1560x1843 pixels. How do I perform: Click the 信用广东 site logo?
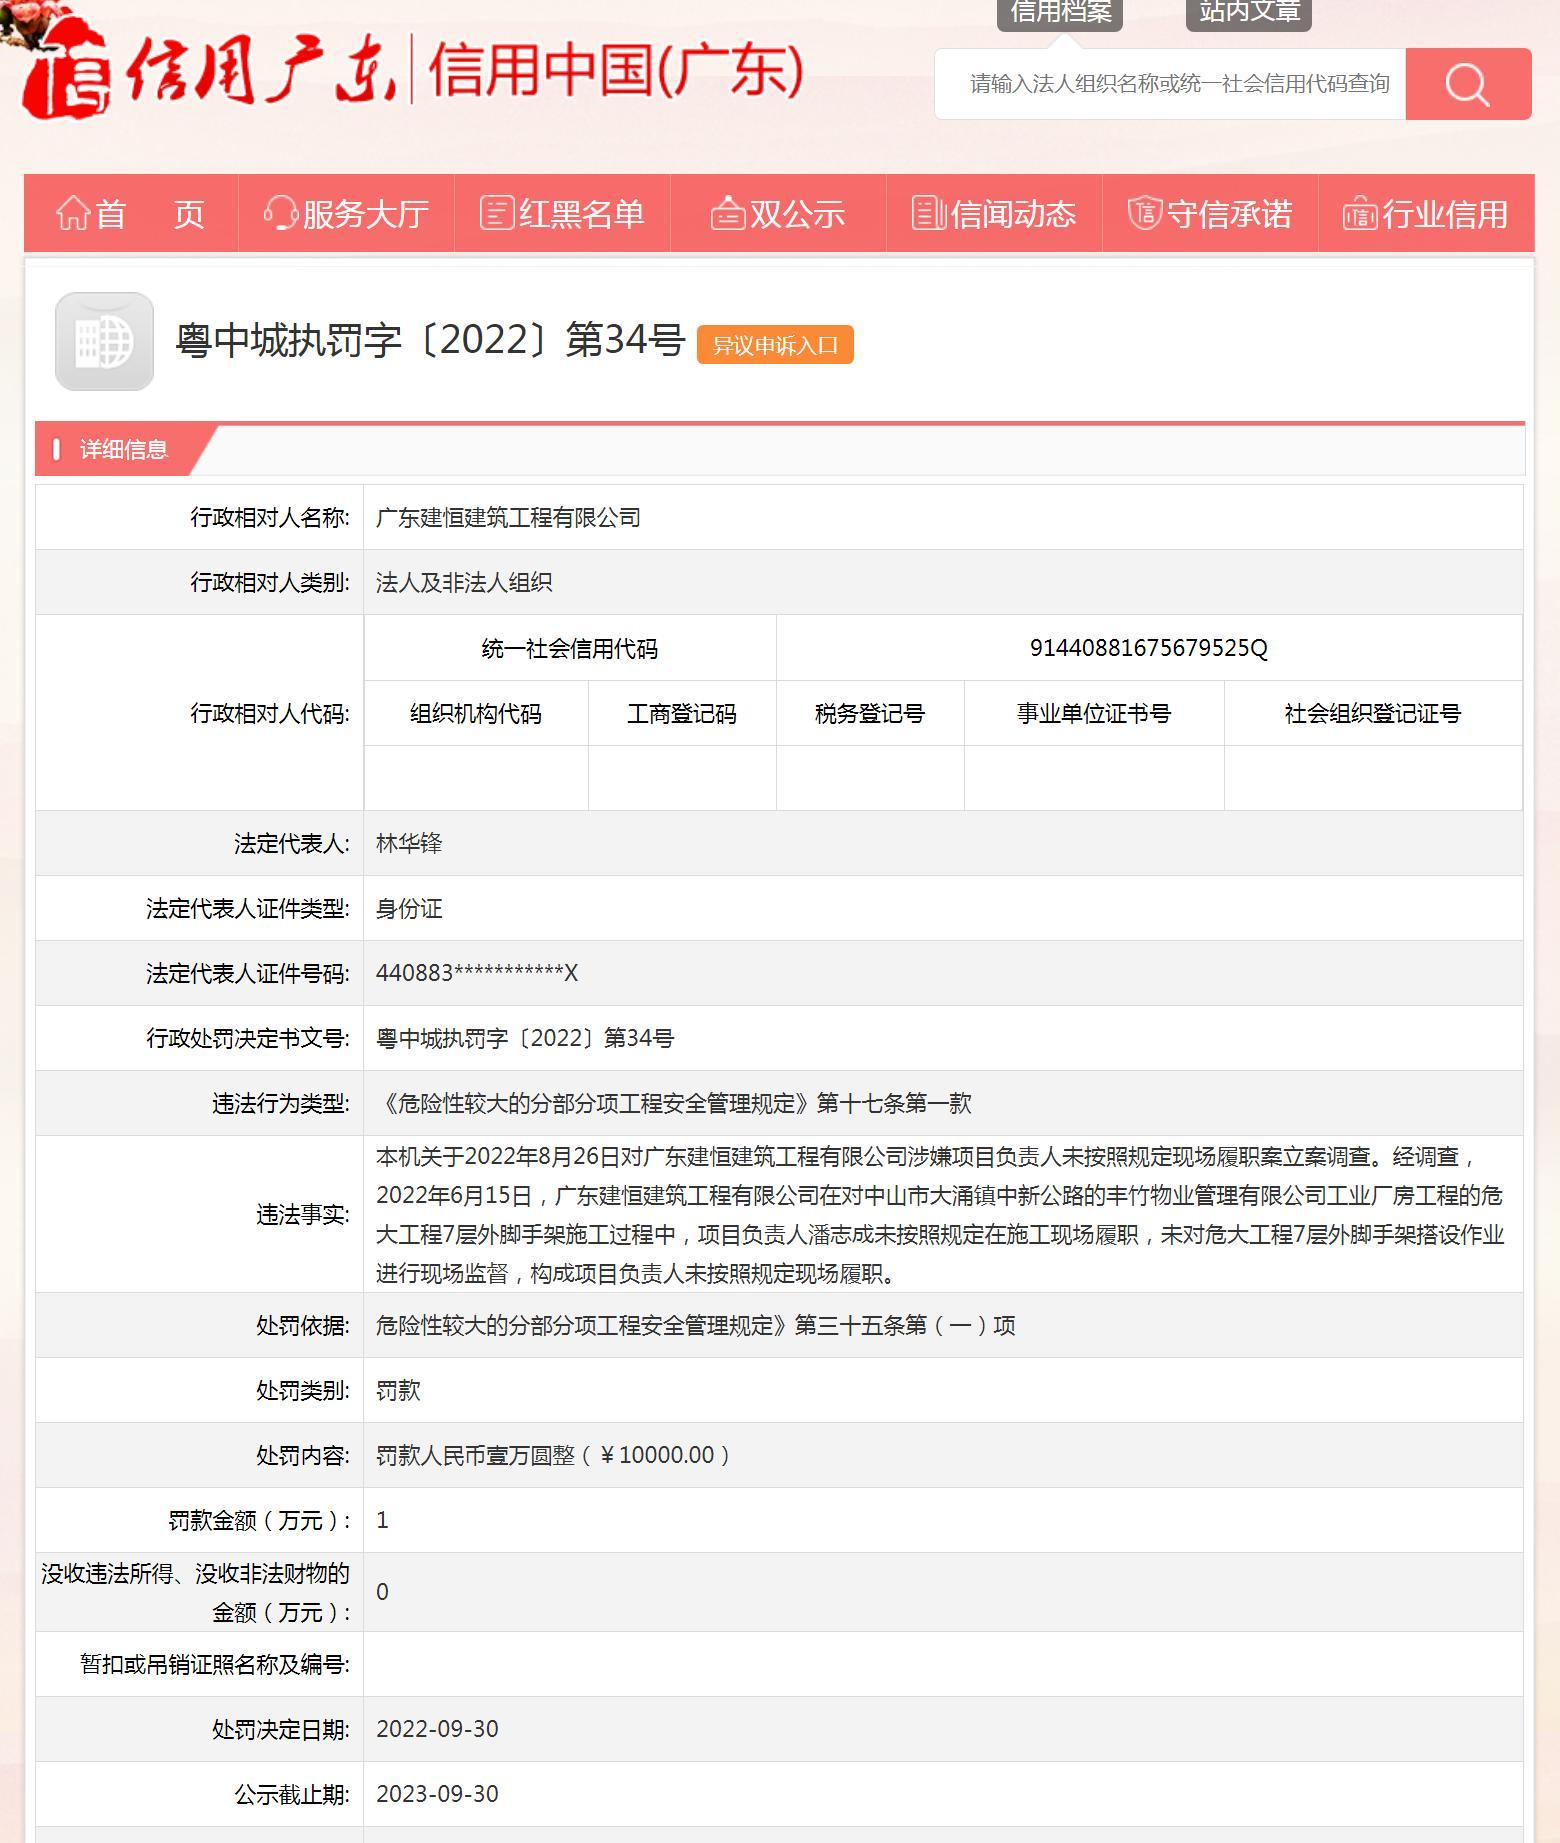coord(208,68)
